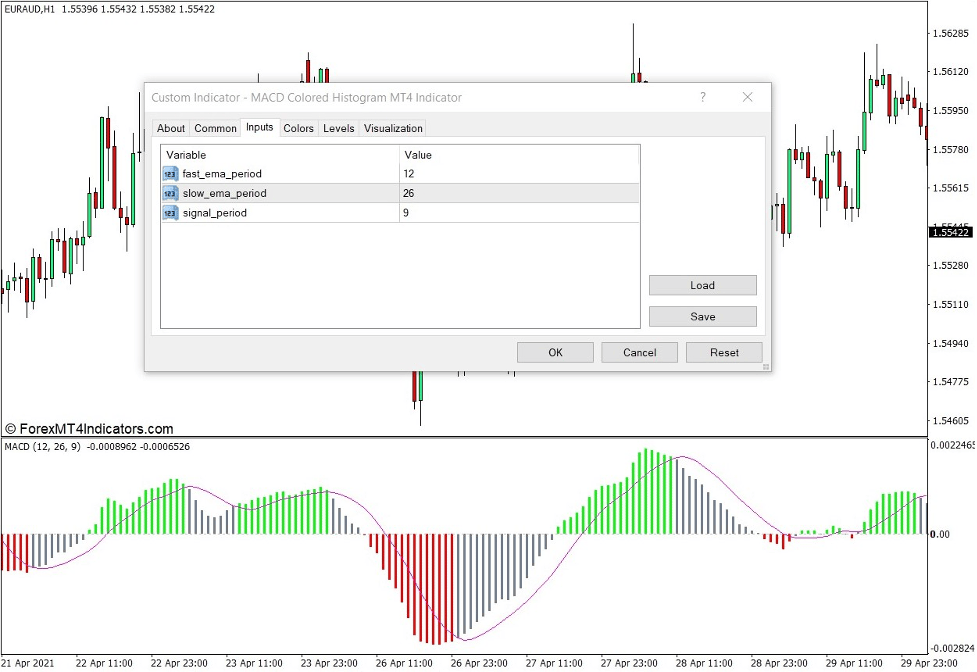Click the numeric icon beside signal_period
The height and width of the screenshot is (672, 977).
[169, 212]
